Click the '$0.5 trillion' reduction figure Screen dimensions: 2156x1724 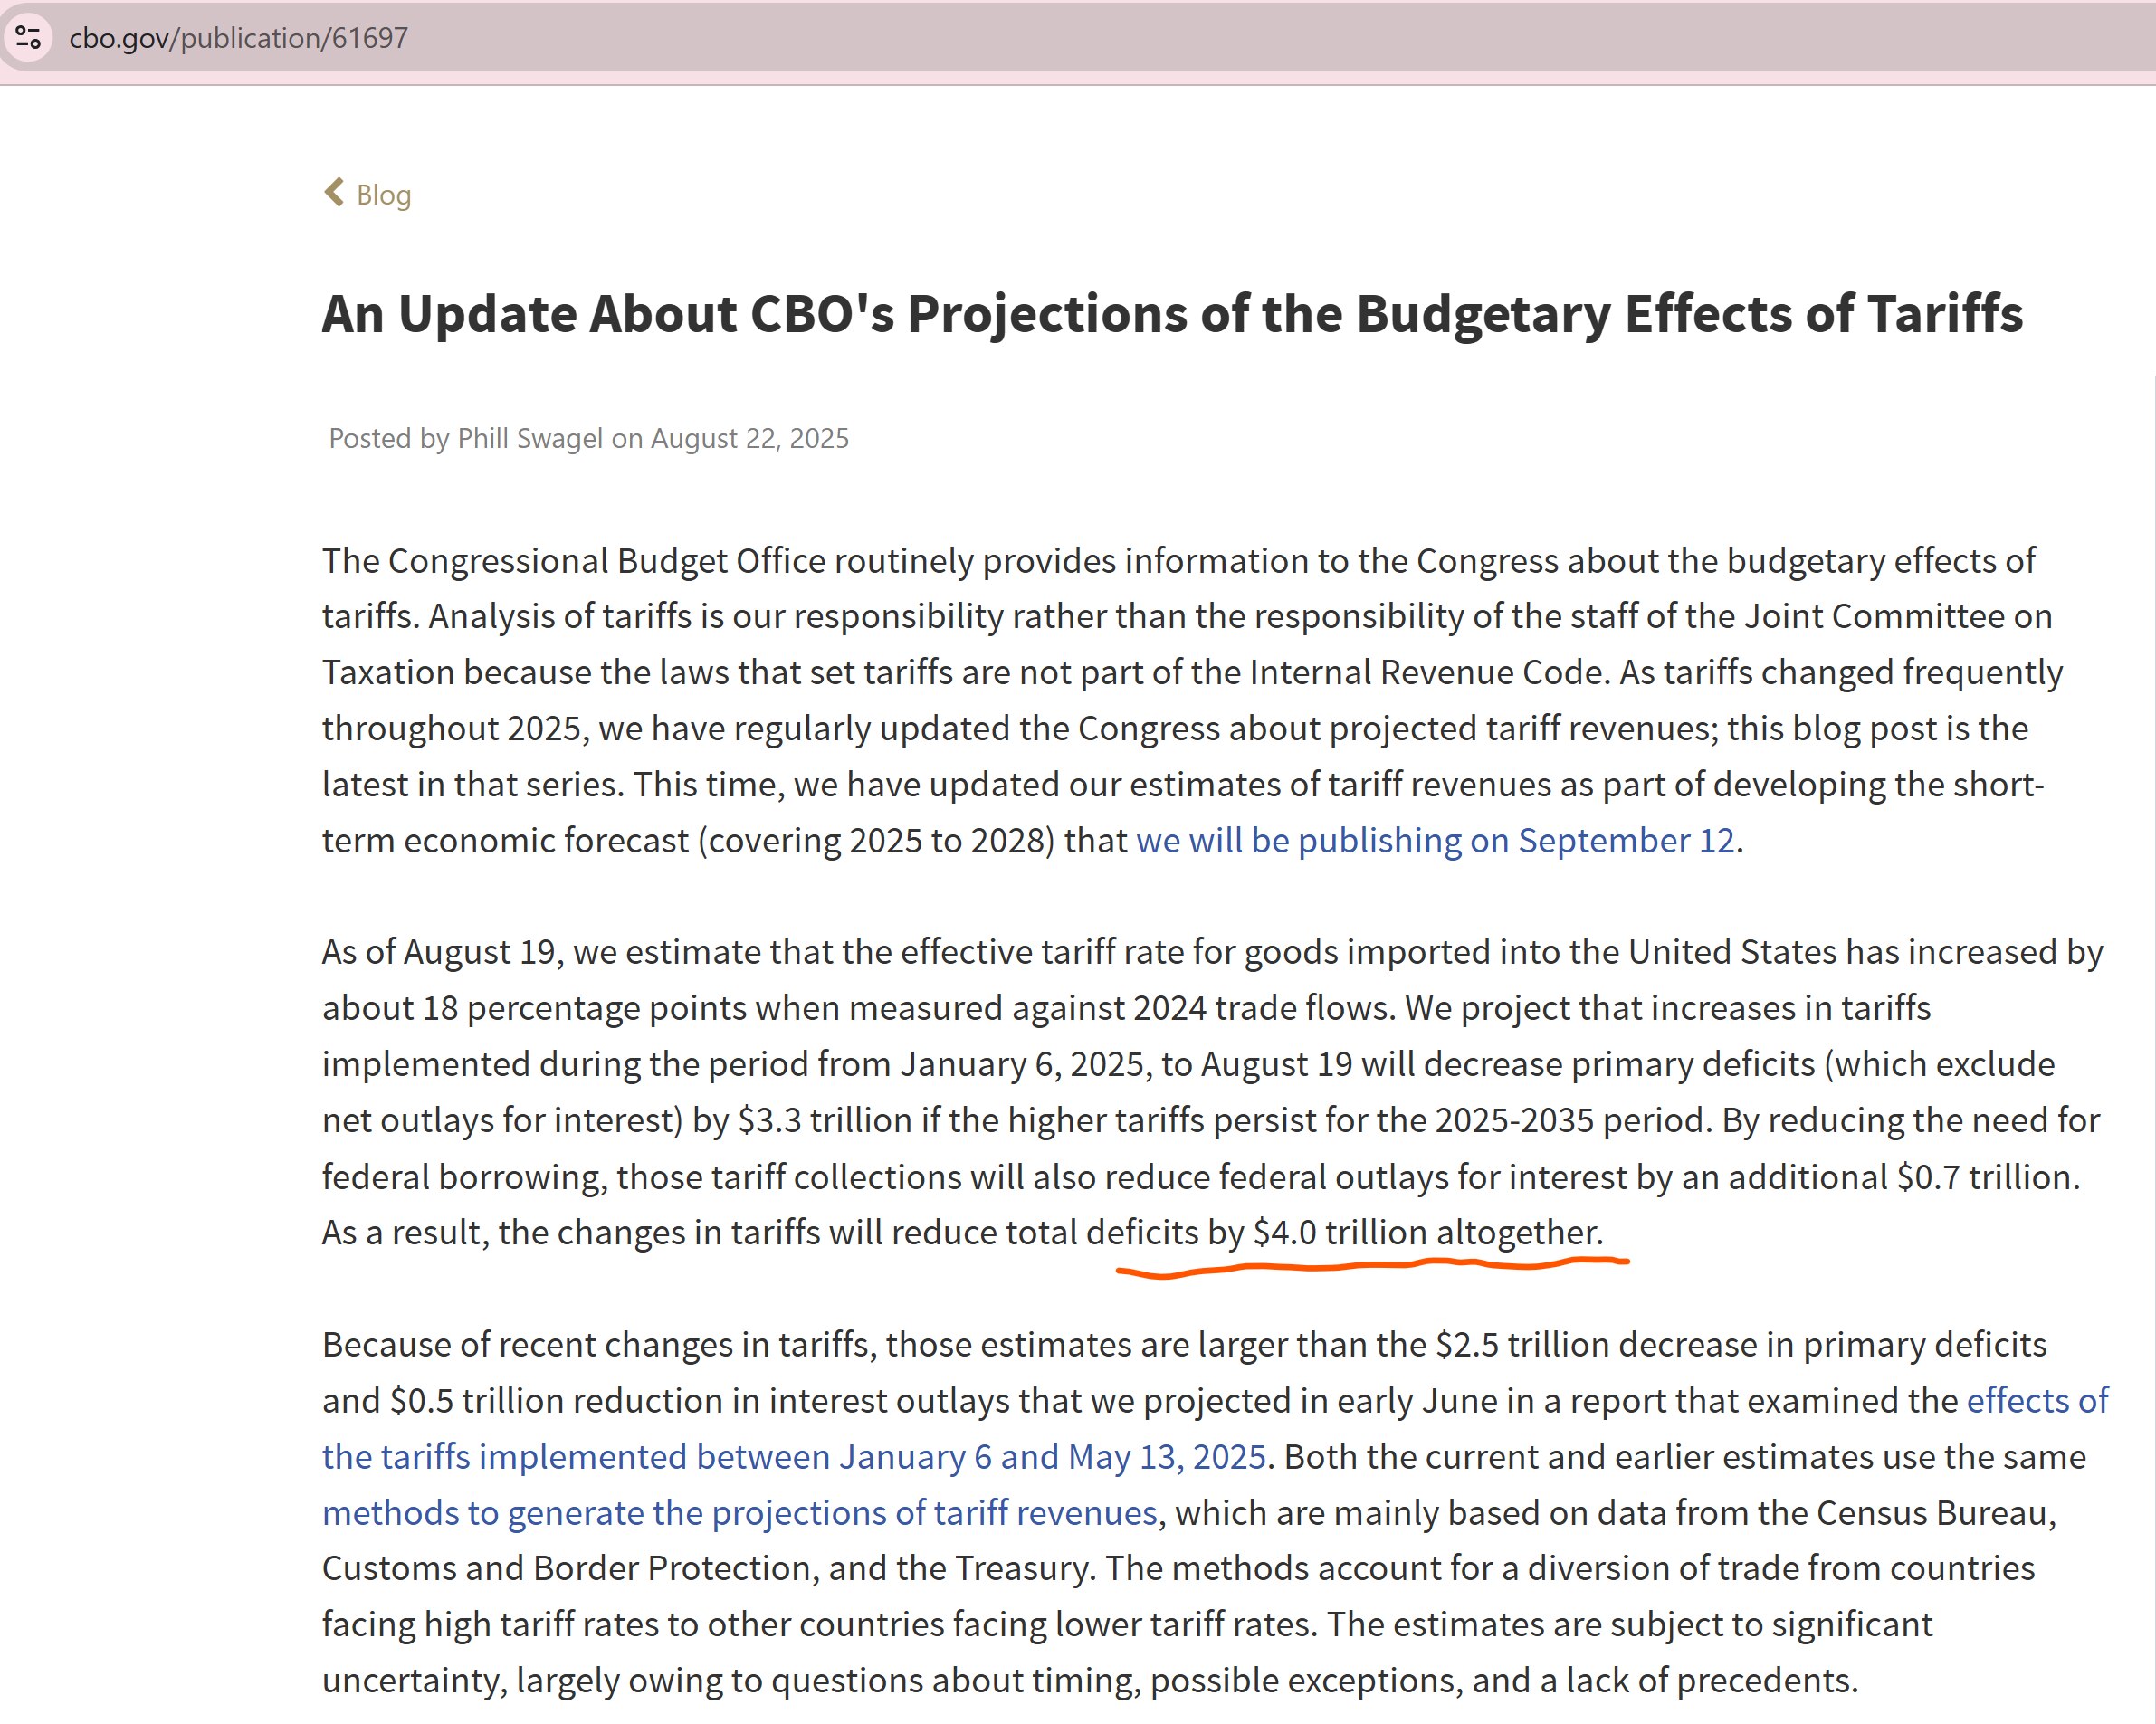pos(476,1400)
